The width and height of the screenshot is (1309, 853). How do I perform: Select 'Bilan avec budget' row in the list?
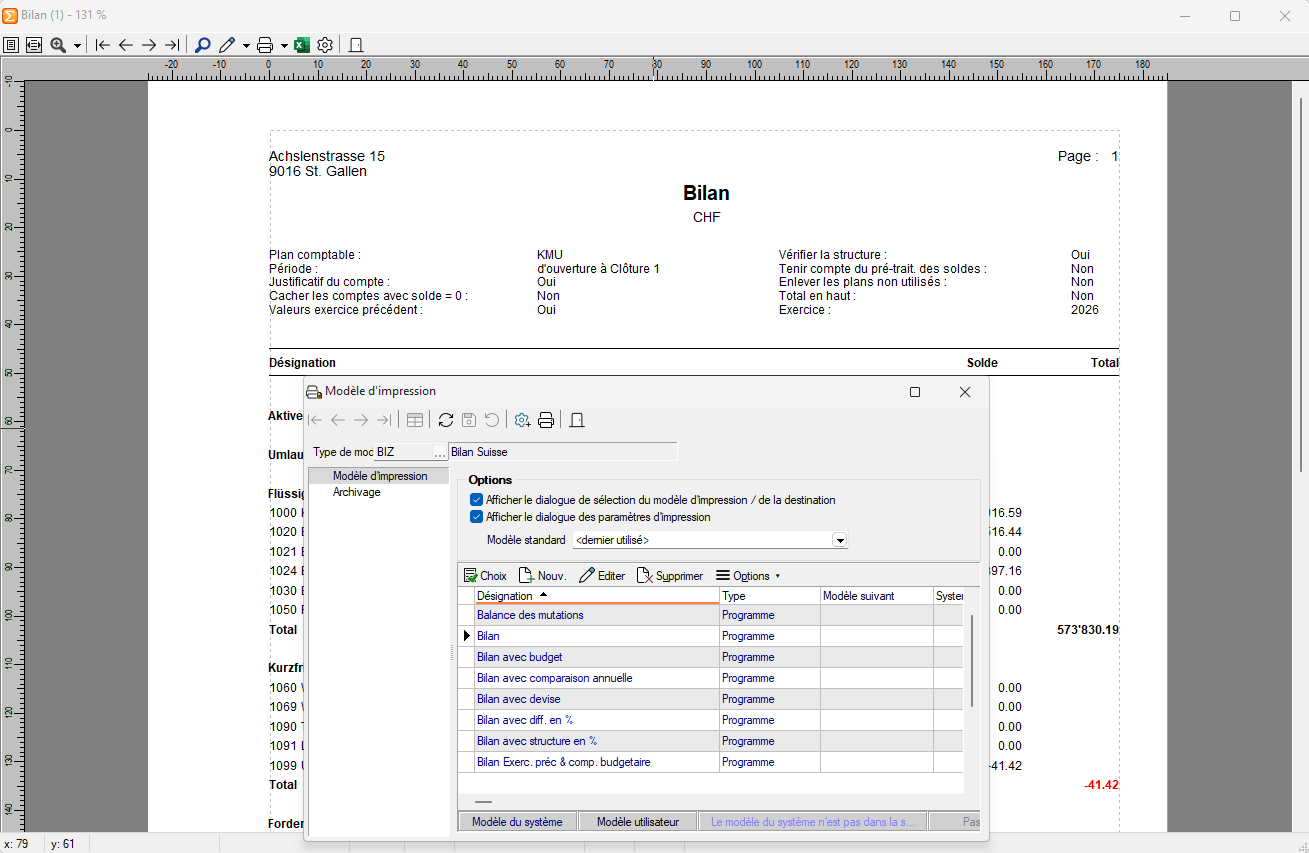coord(520,657)
